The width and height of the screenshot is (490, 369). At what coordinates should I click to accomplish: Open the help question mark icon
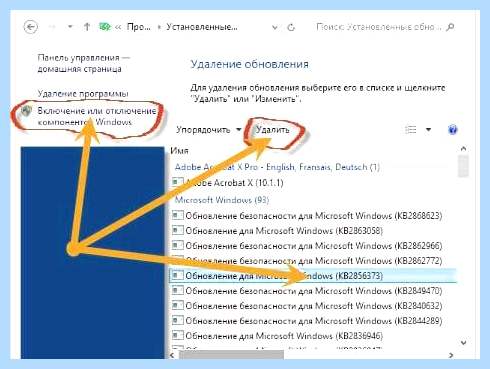click(x=452, y=130)
